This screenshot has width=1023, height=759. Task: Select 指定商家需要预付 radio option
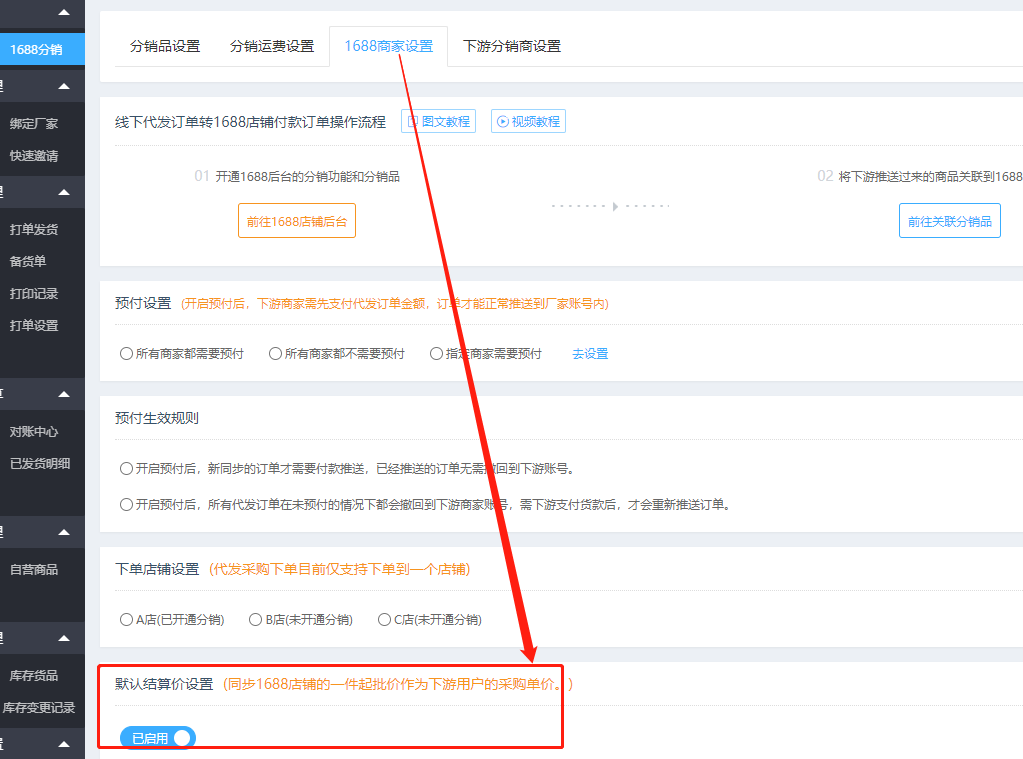[x=436, y=354]
